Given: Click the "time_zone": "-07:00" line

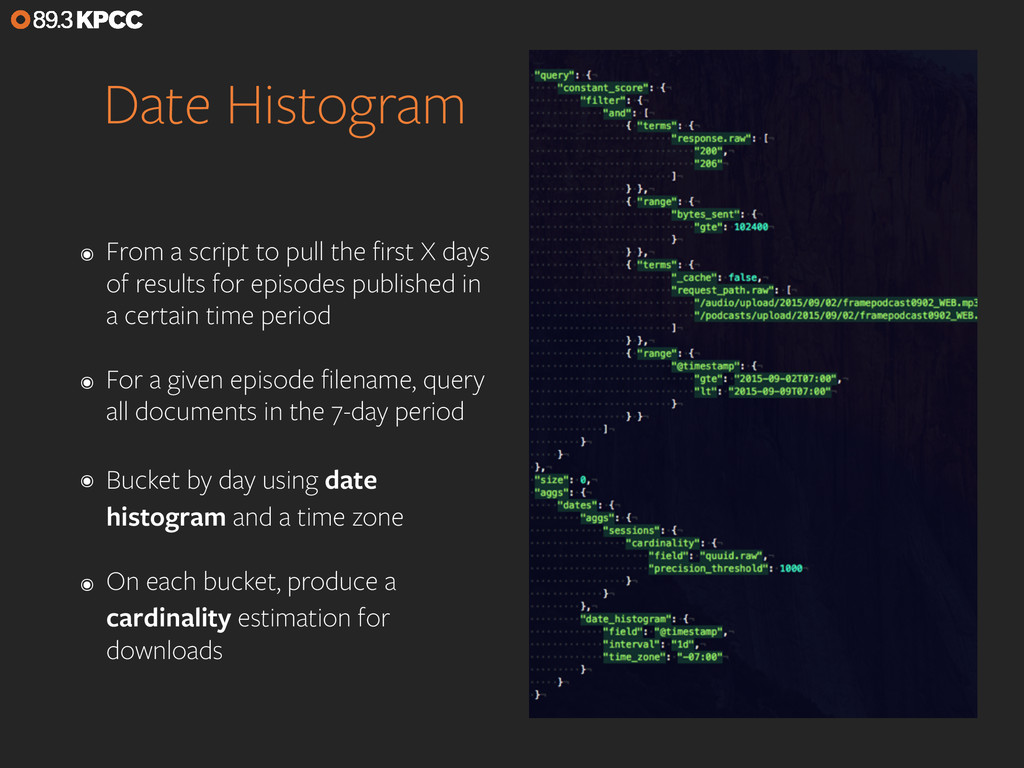Looking at the screenshot, I should (x=663, y=657).
